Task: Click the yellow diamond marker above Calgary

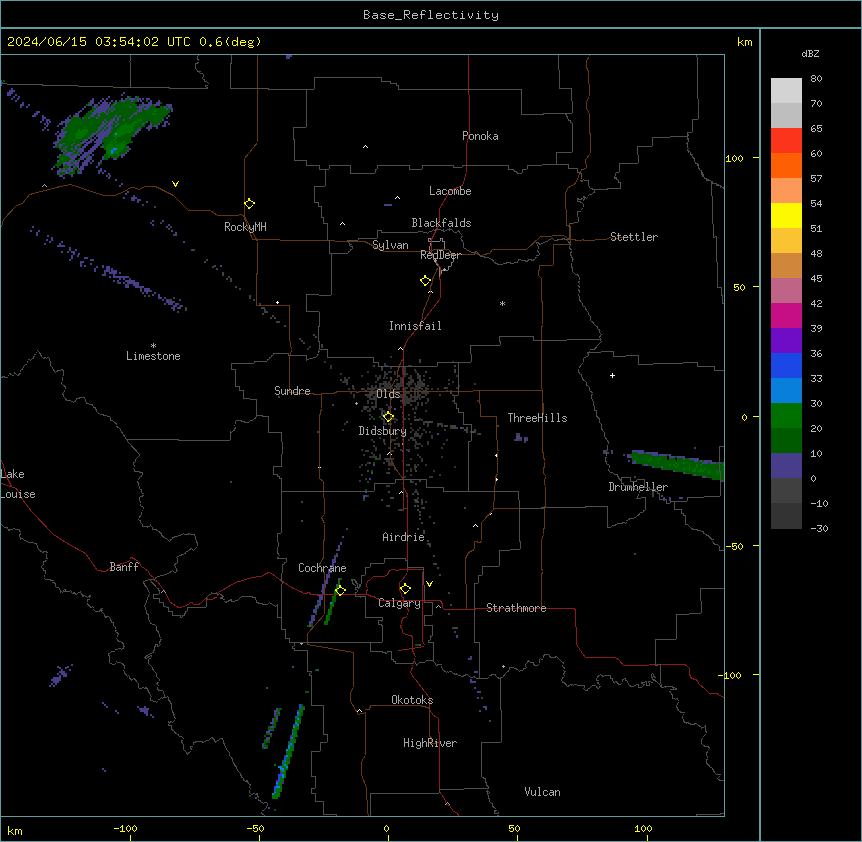Action: (x=405, y=589)
